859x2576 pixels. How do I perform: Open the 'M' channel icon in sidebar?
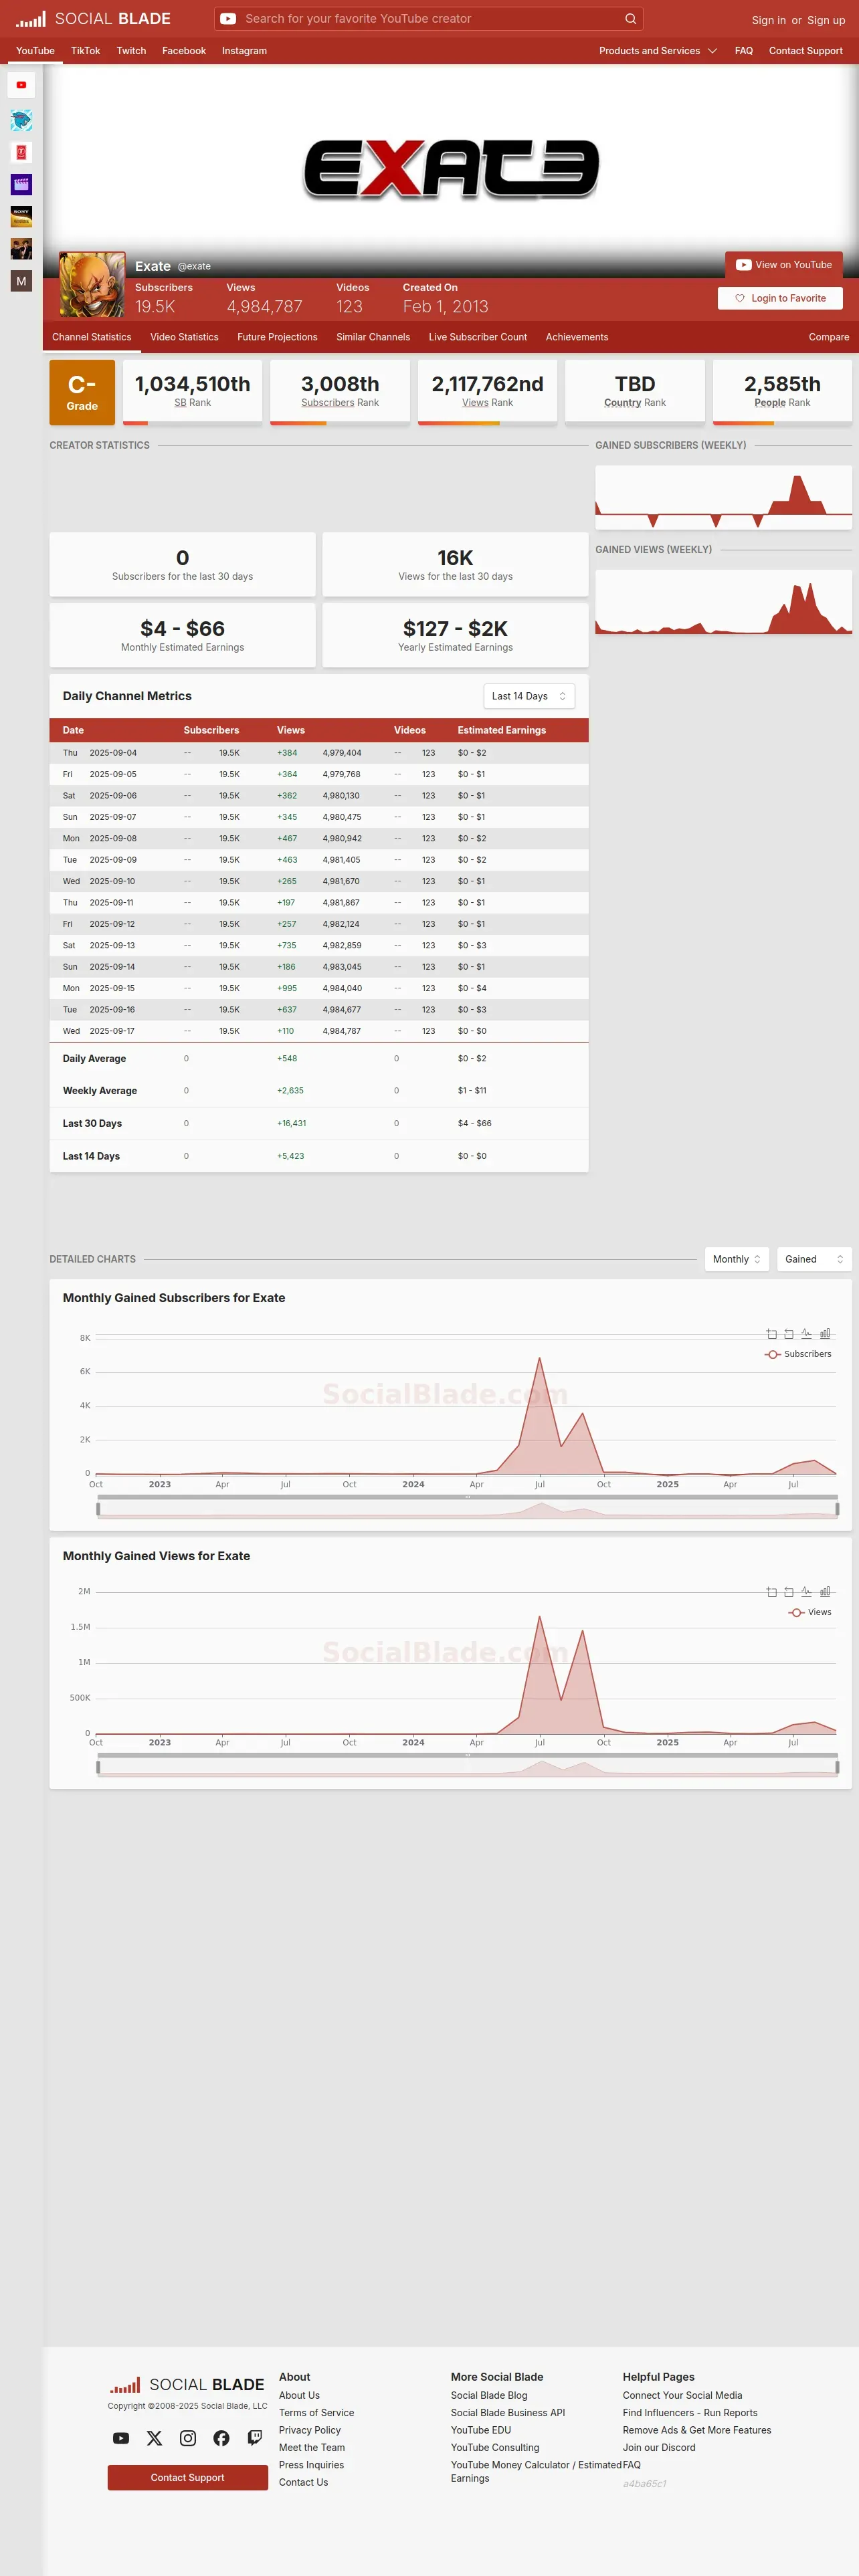21,281
